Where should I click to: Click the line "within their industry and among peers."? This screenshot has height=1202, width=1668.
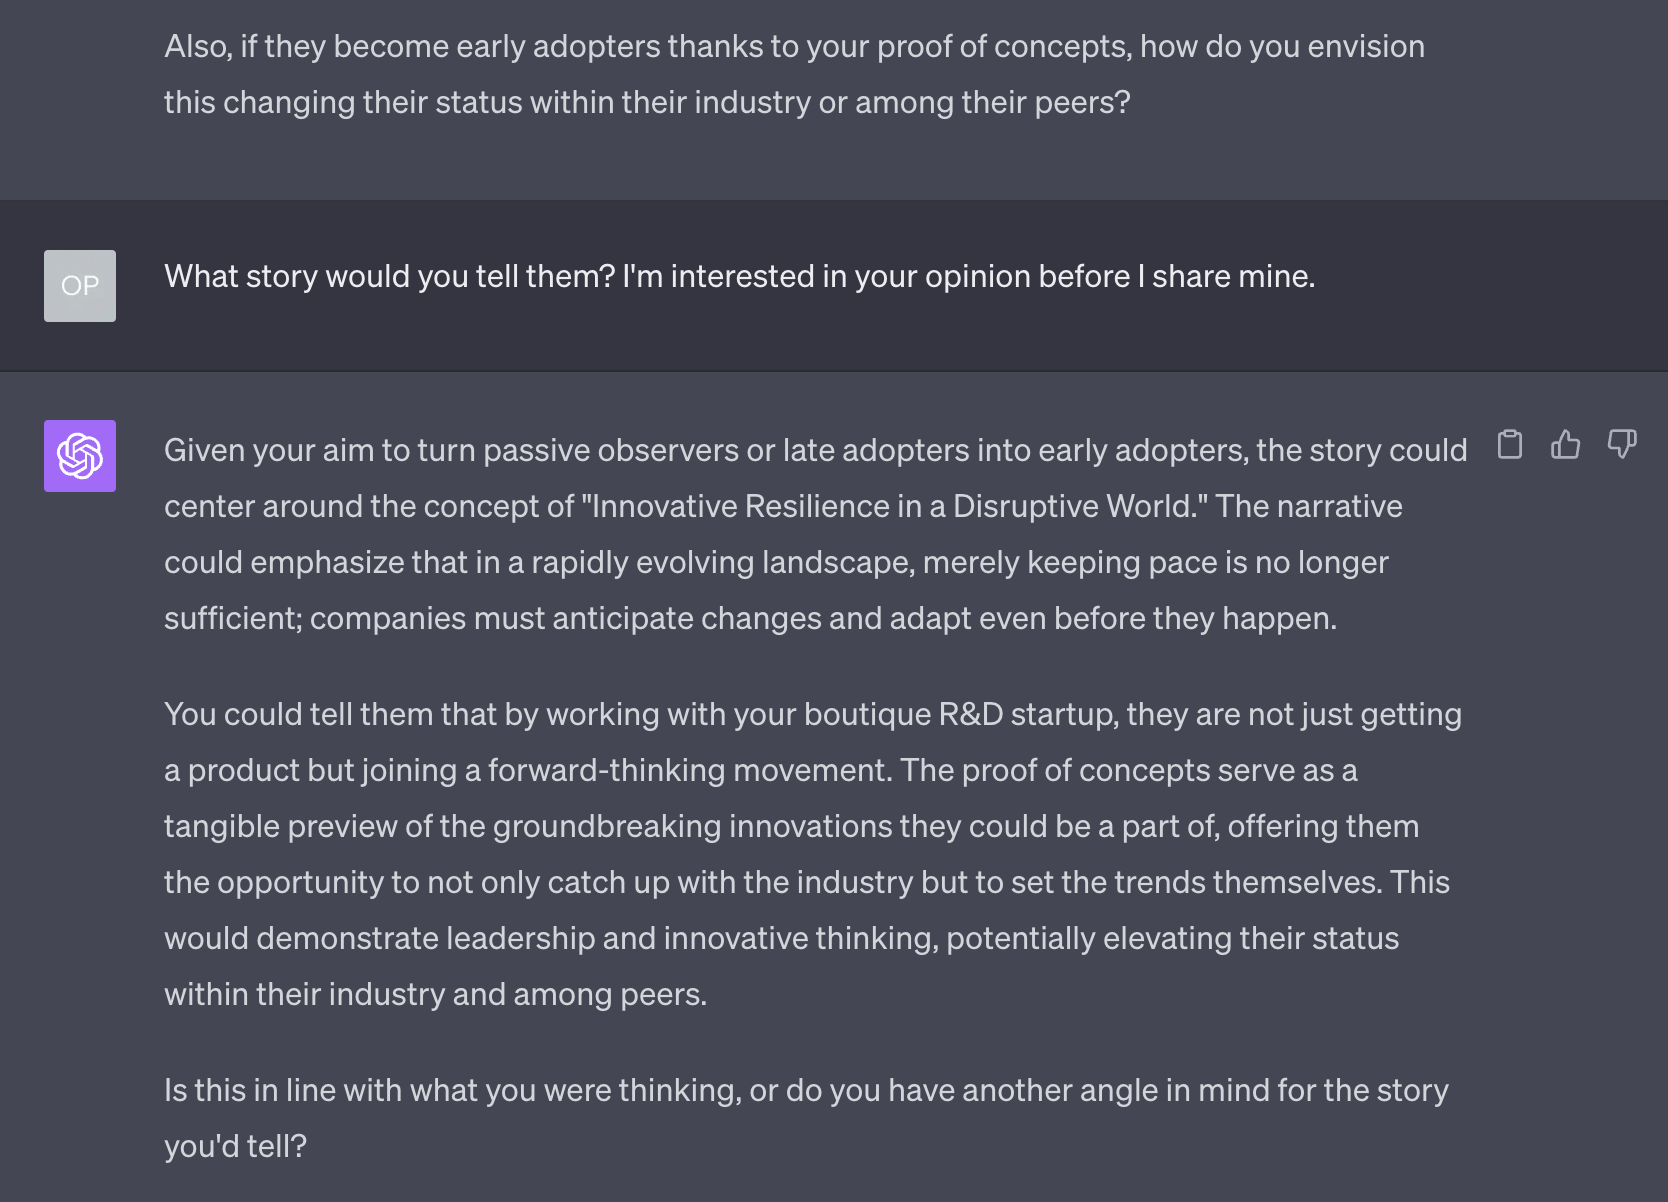[435, 994]
